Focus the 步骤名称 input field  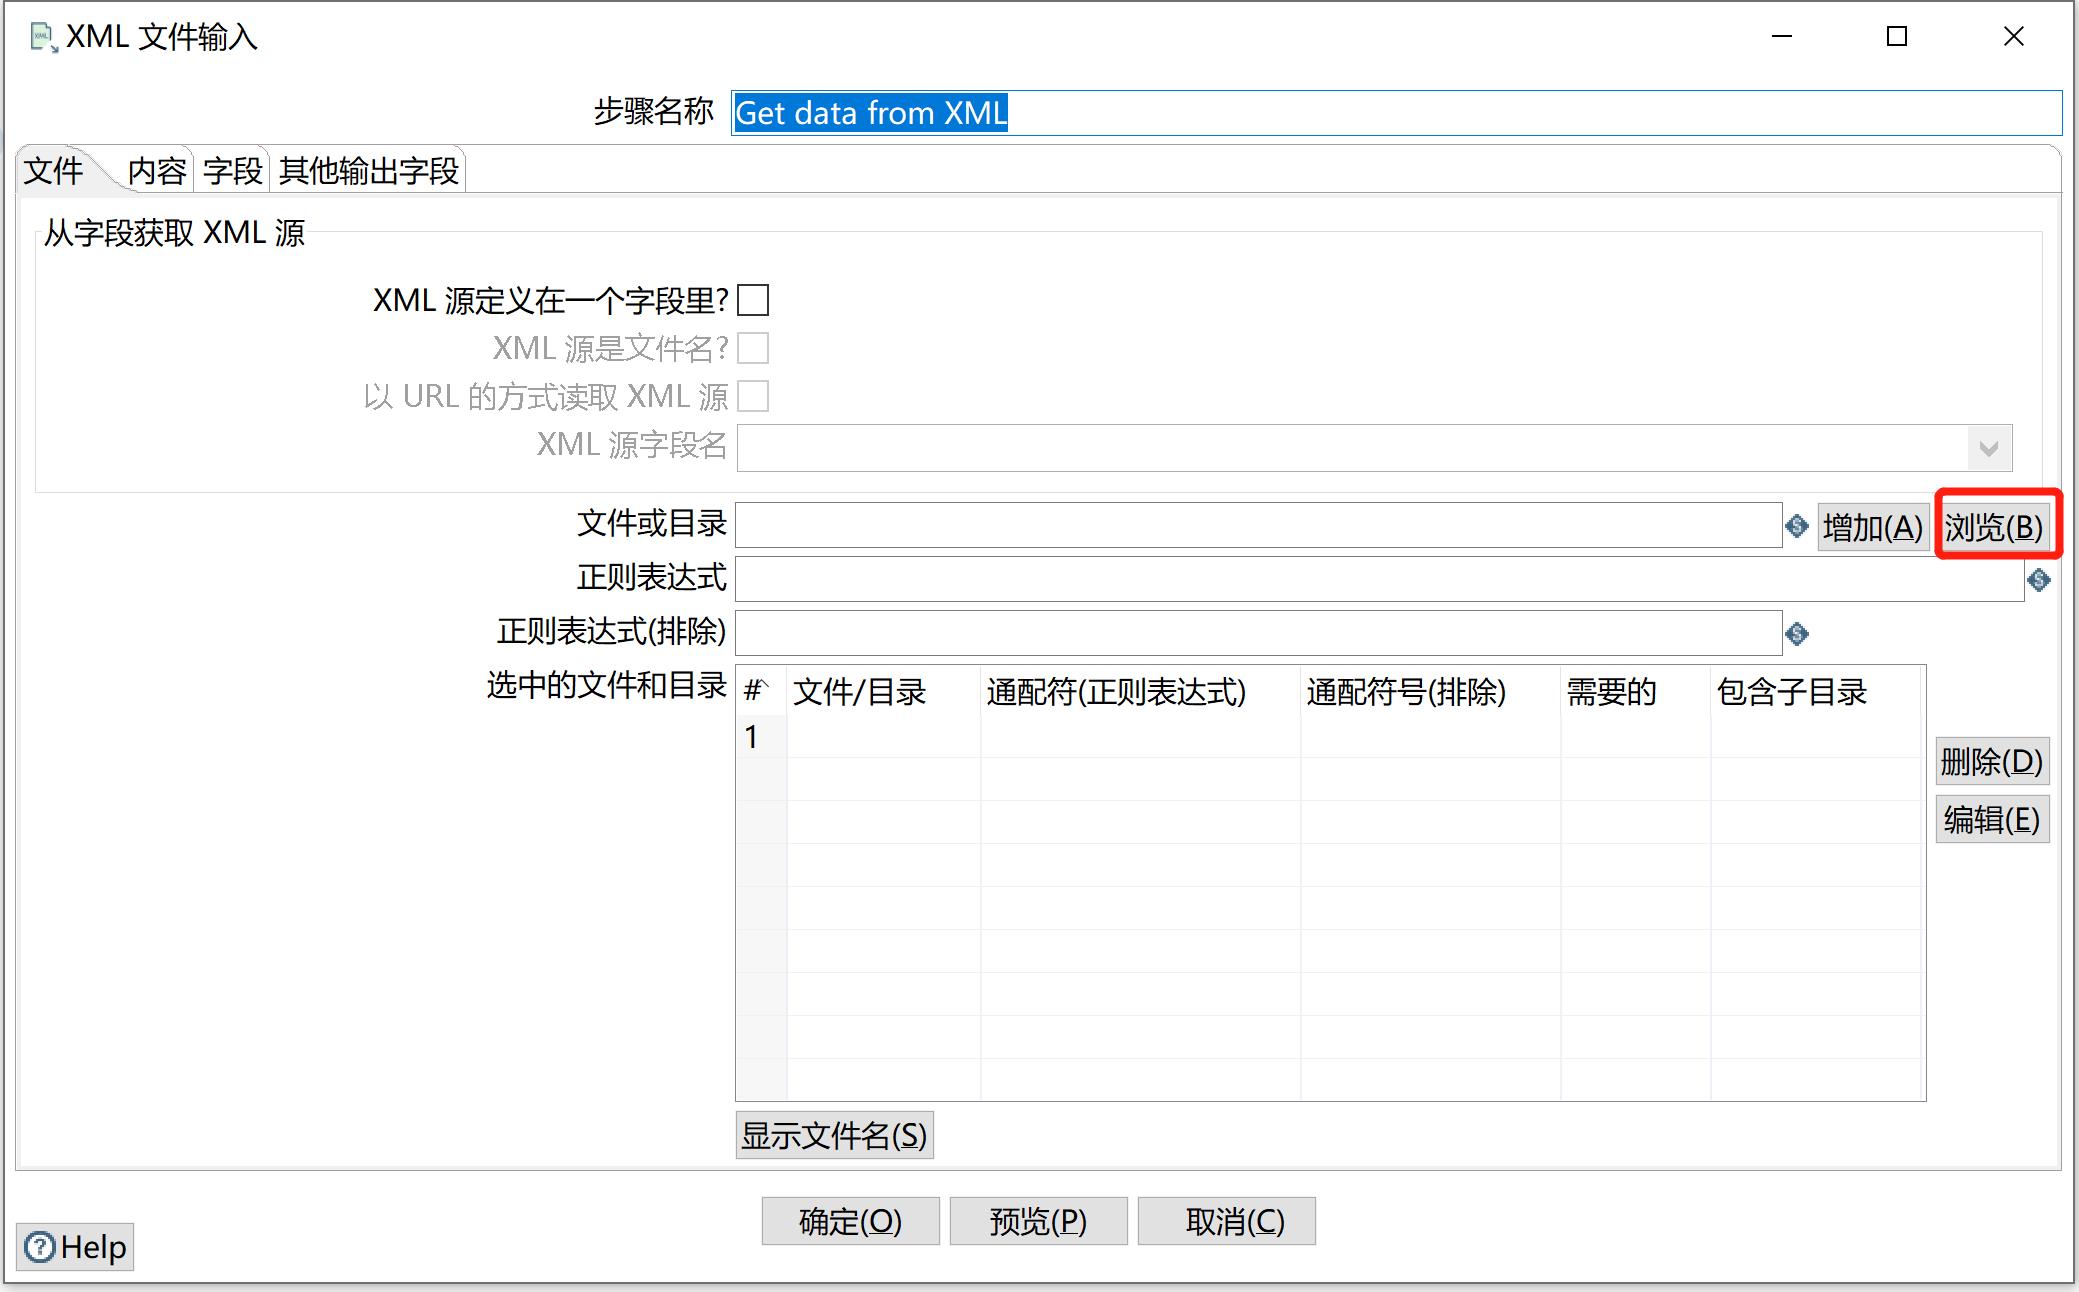pos(1396,113)
